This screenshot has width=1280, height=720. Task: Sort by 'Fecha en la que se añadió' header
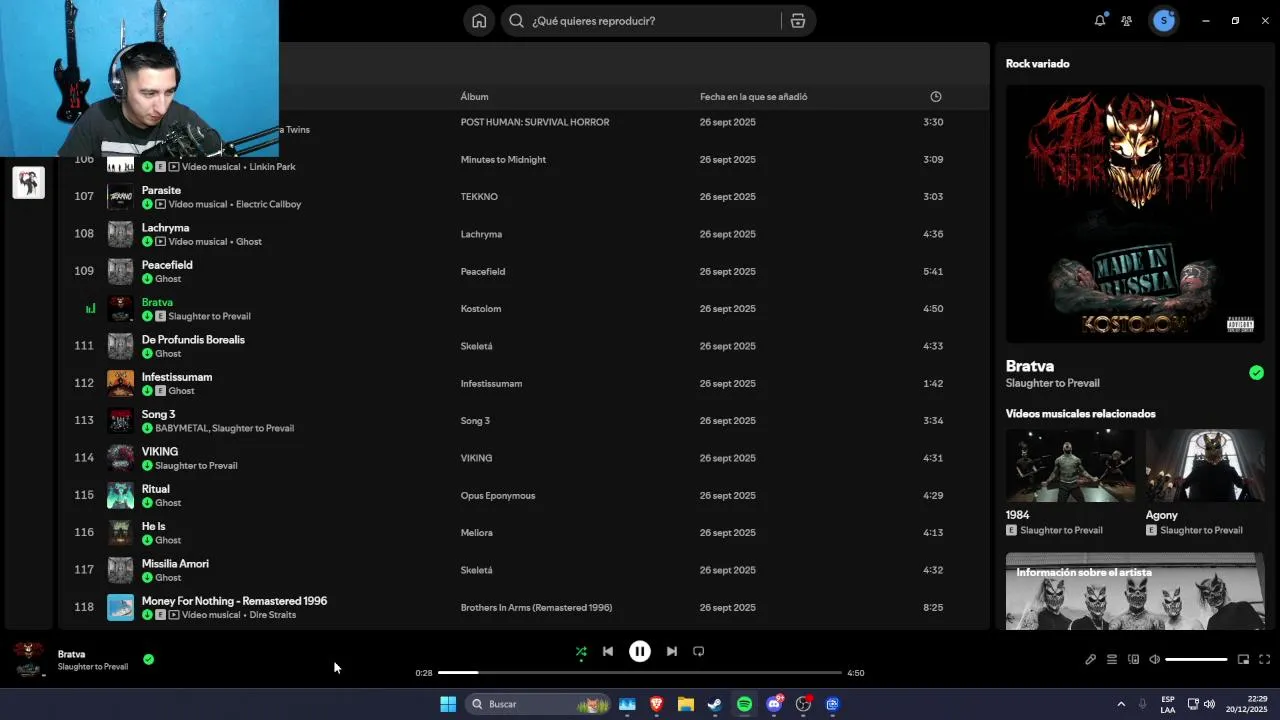pyautogui.click(x=754, y=97)
